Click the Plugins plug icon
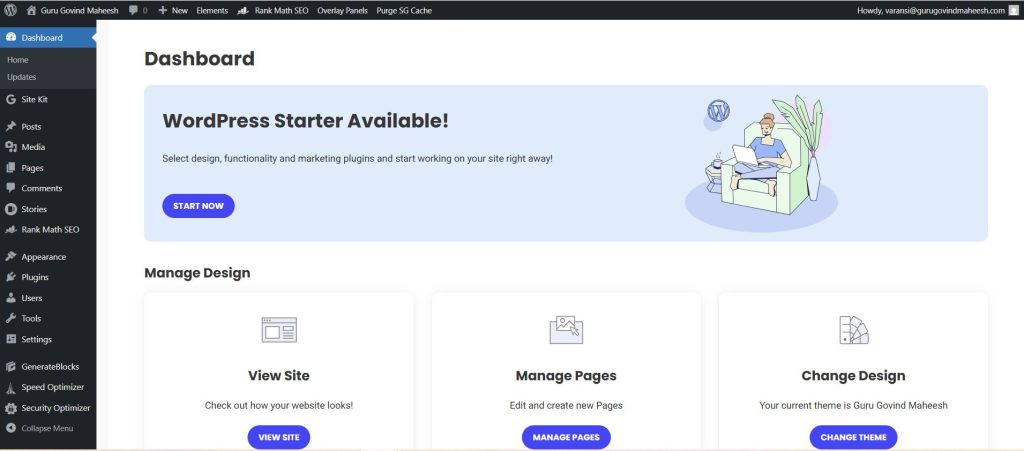This screenshot has height=451, width=1024. click(x=10, y=277)
